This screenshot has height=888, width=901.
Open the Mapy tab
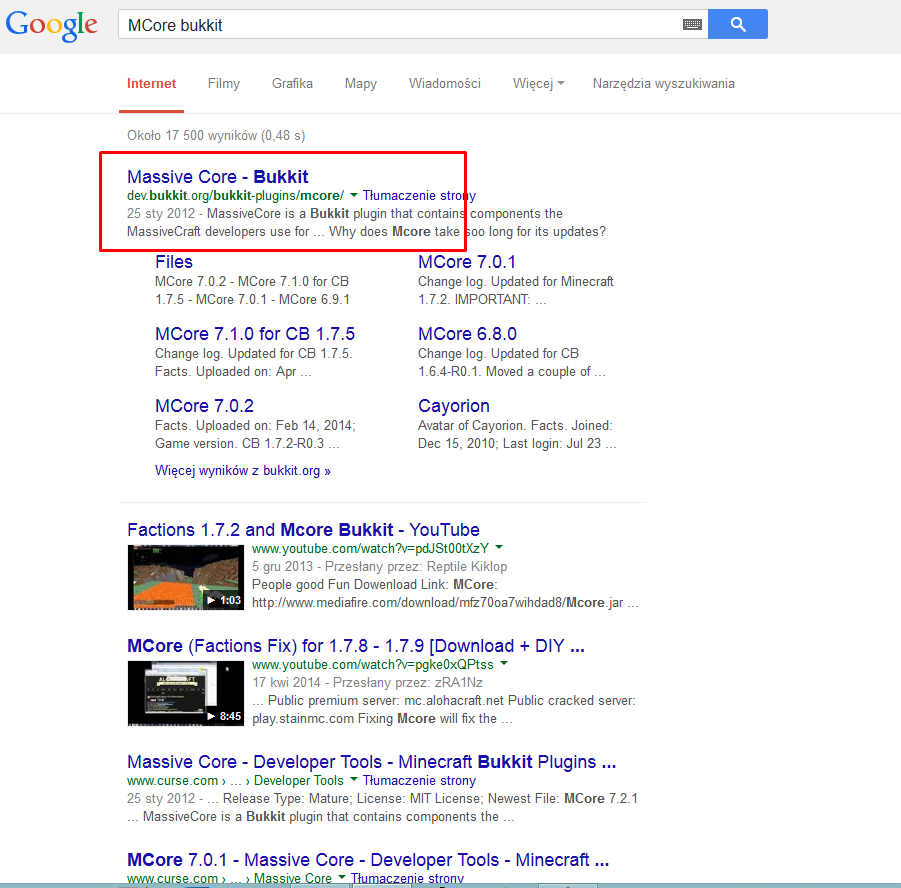[361, 84]
